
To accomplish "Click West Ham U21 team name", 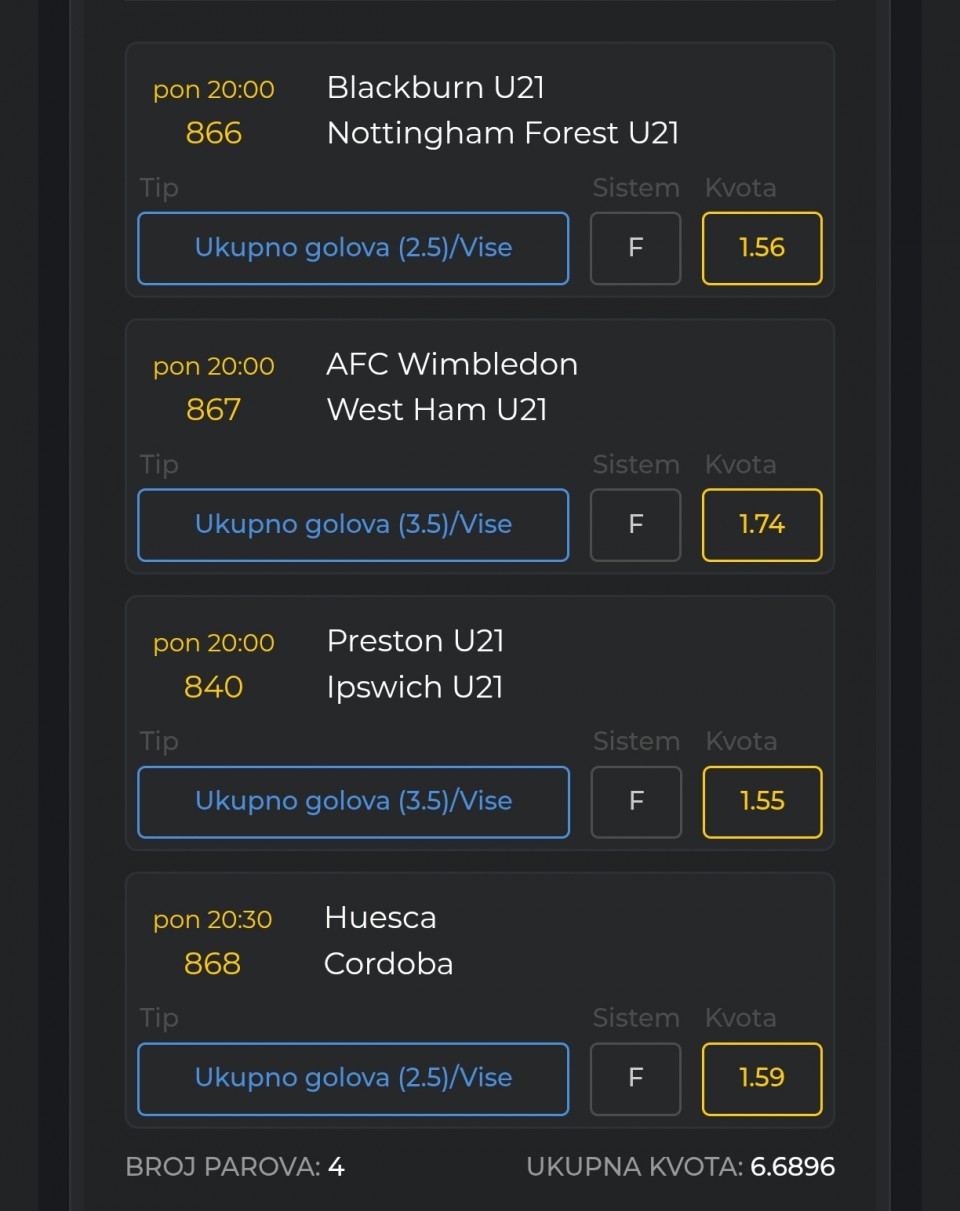I will tap(437, 410).
